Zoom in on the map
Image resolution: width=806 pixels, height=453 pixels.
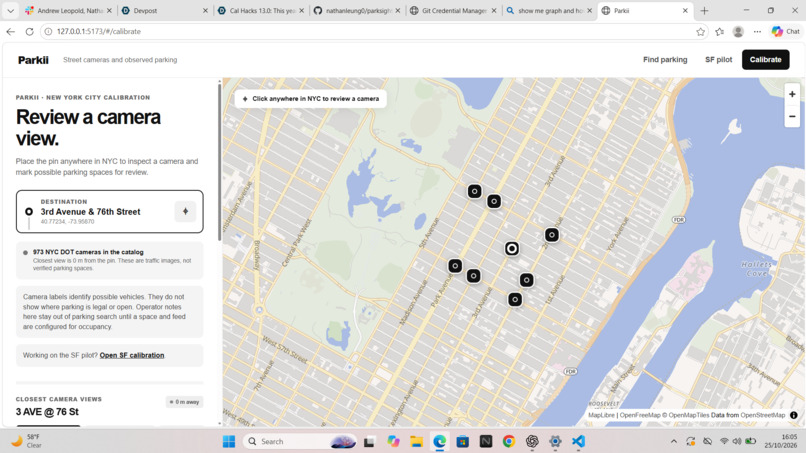tap(792, 94)
